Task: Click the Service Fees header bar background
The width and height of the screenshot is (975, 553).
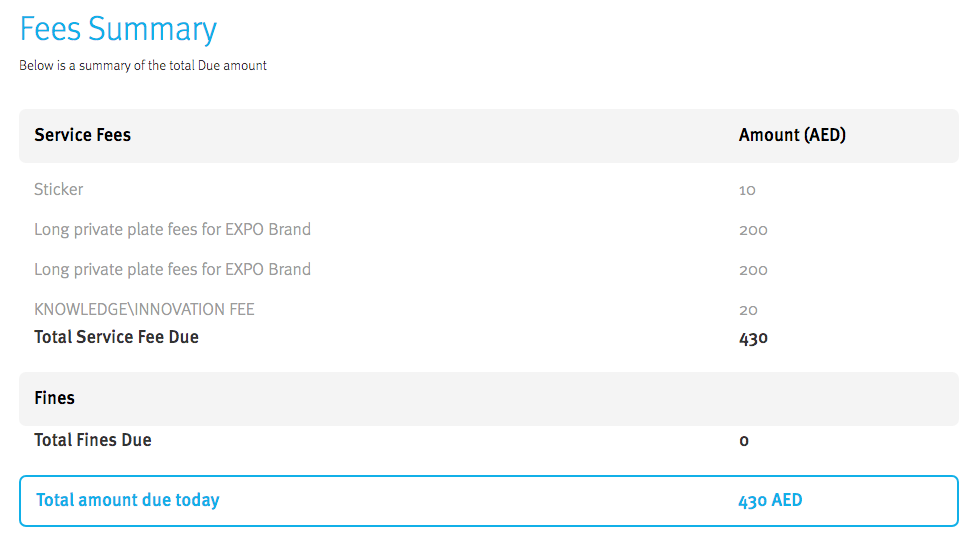Action: click(x=450, y=136)
